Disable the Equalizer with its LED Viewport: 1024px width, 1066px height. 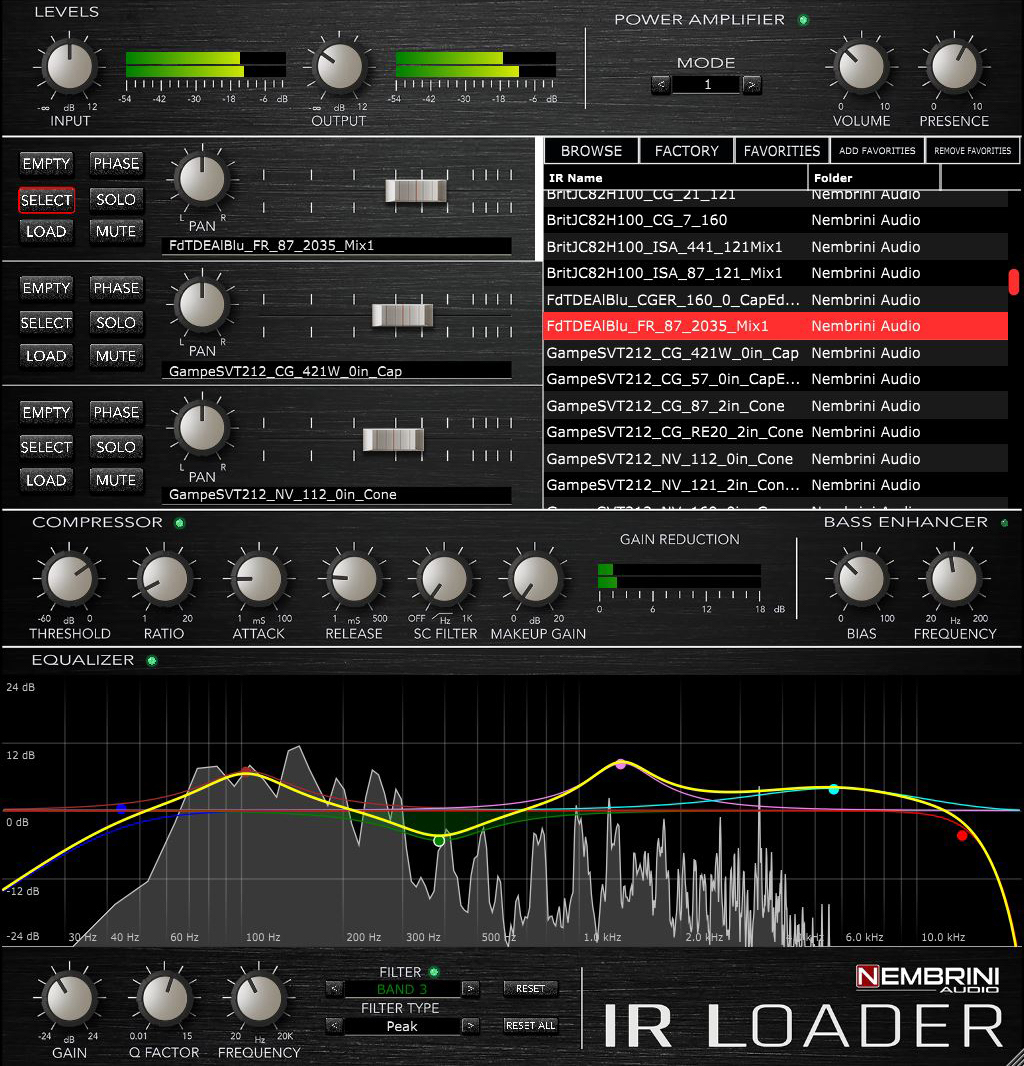152,660
